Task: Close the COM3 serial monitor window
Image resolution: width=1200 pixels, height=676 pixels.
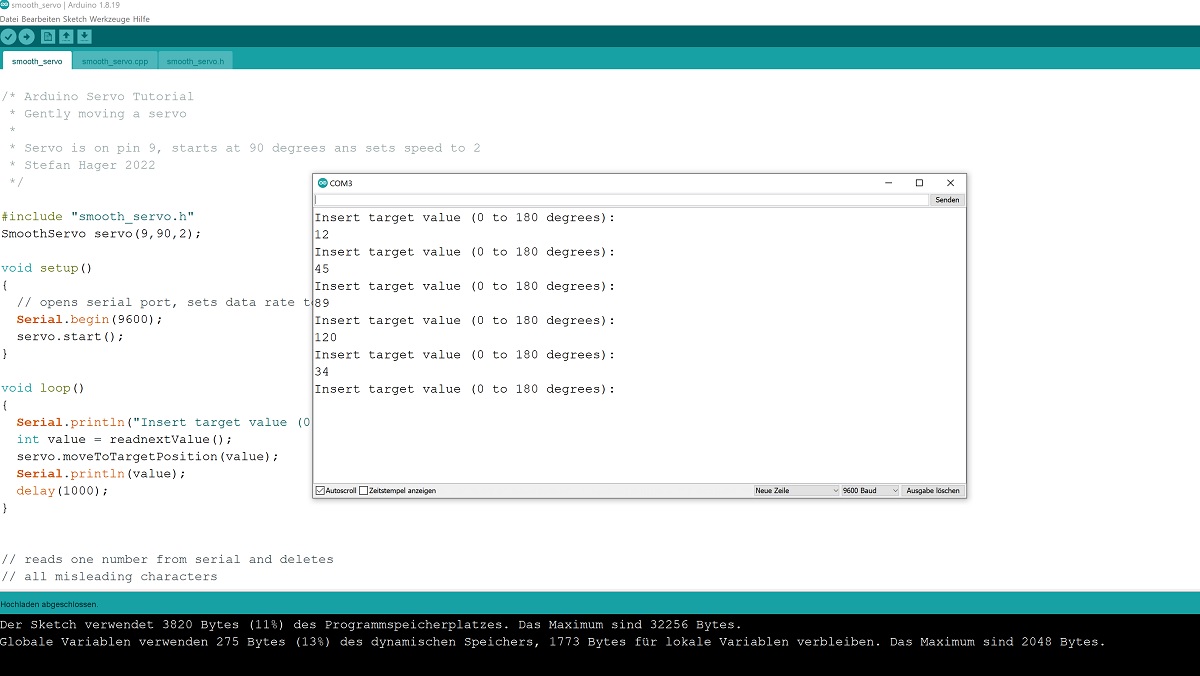Action: click(x=950, y=183)
